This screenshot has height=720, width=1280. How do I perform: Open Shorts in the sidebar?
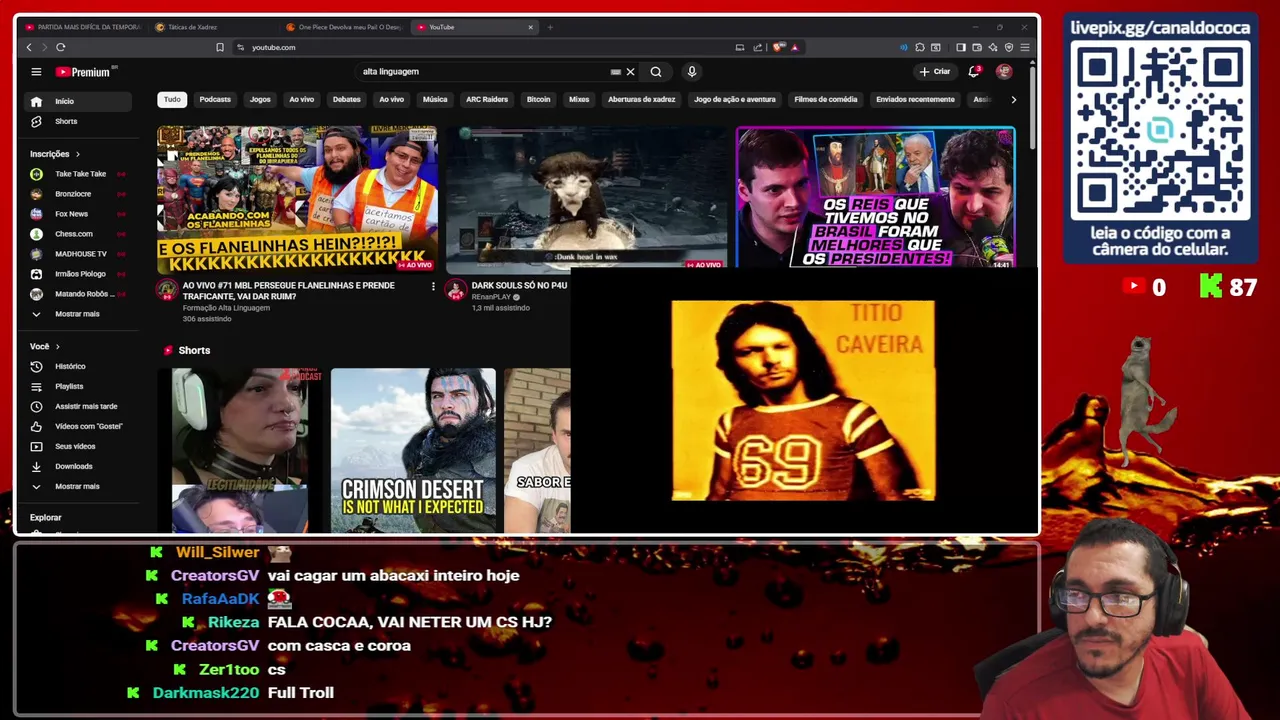(78, 121)
